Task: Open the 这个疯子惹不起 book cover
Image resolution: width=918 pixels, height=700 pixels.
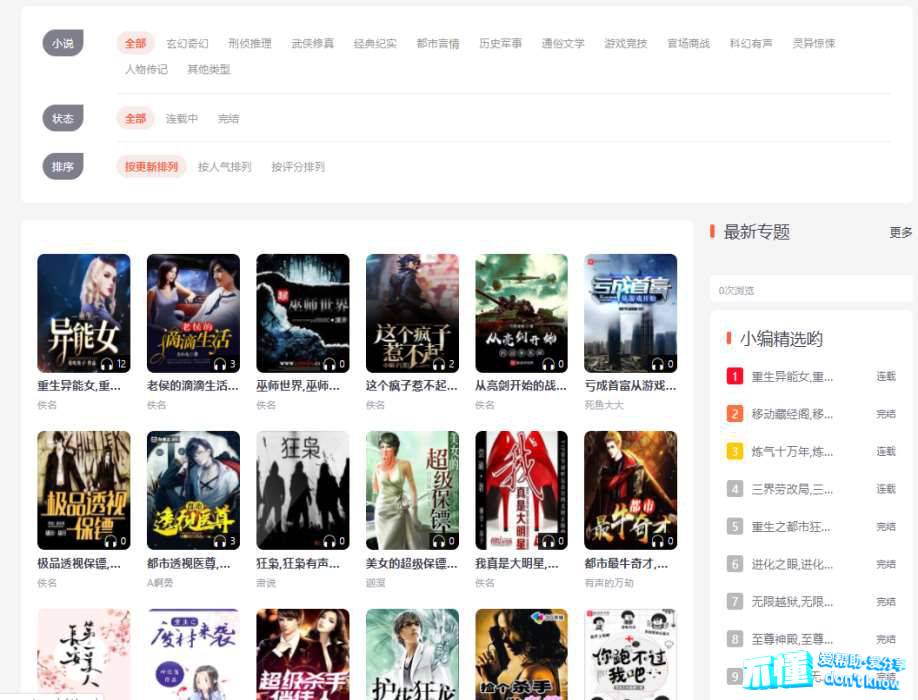Action: coord(412,313)
